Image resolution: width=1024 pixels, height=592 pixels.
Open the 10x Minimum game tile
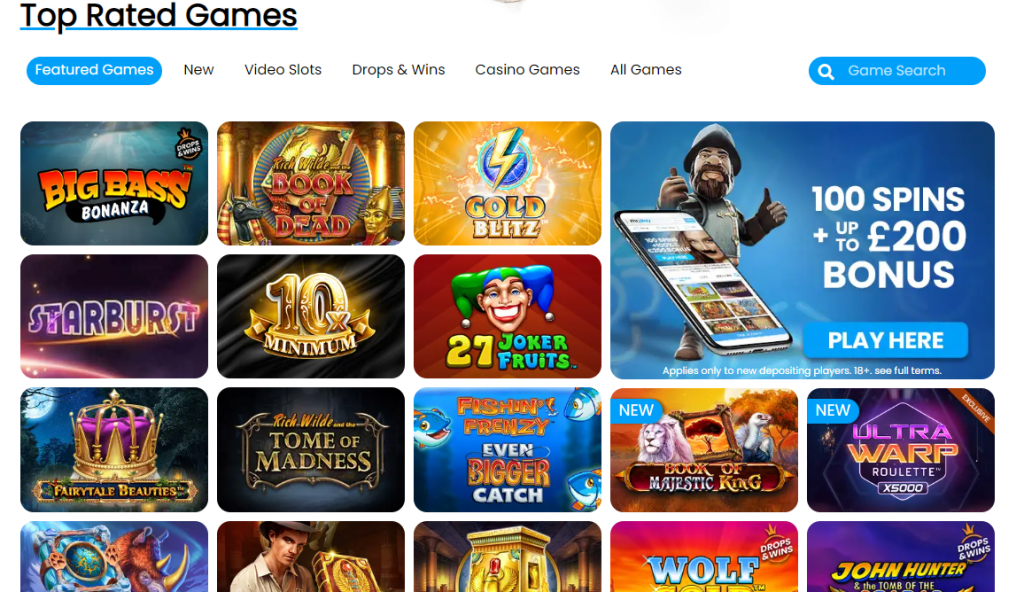click(x=311, y=316)
